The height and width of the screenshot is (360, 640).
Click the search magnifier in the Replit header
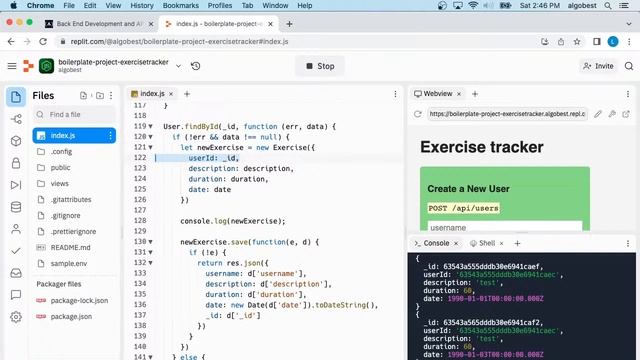pos(629,66)
